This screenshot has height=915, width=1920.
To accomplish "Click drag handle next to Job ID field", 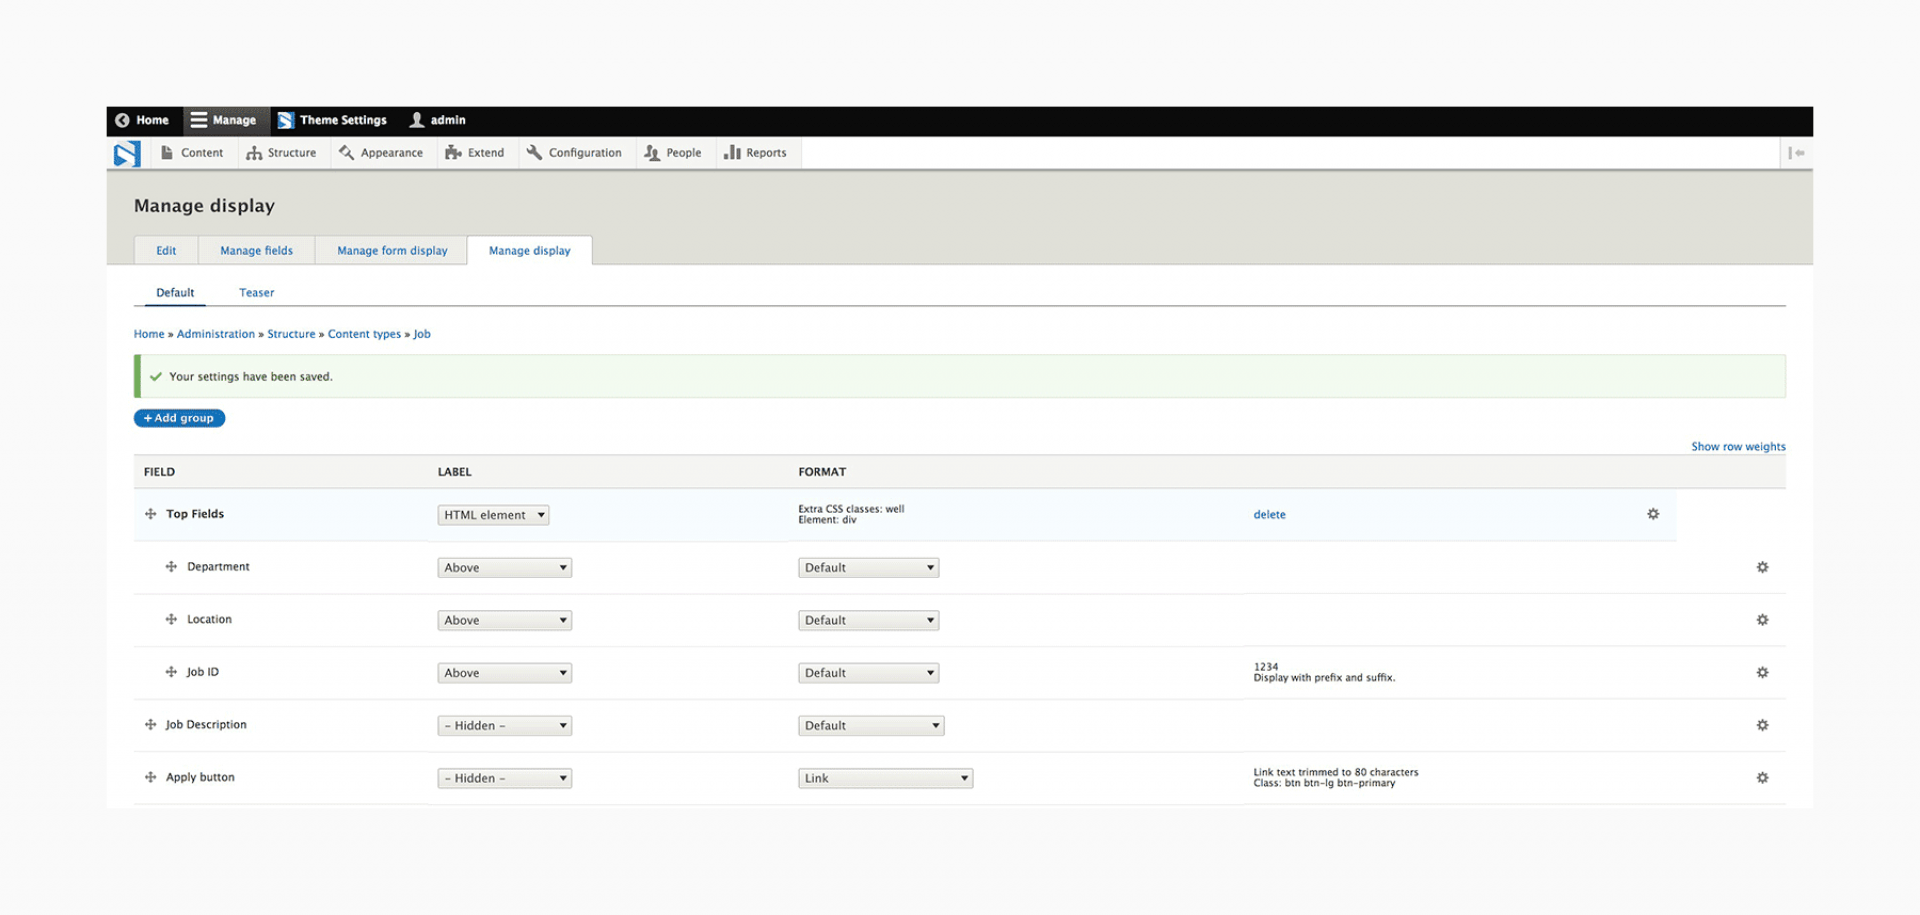I will (x=171, y=671).
